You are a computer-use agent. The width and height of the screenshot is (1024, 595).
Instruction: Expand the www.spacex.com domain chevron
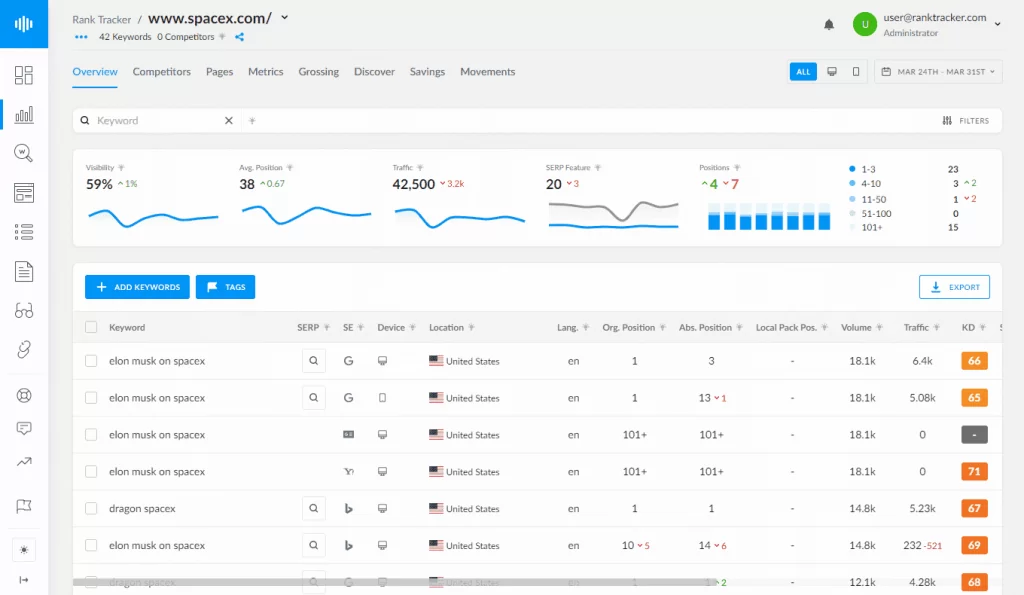(283, 18)
